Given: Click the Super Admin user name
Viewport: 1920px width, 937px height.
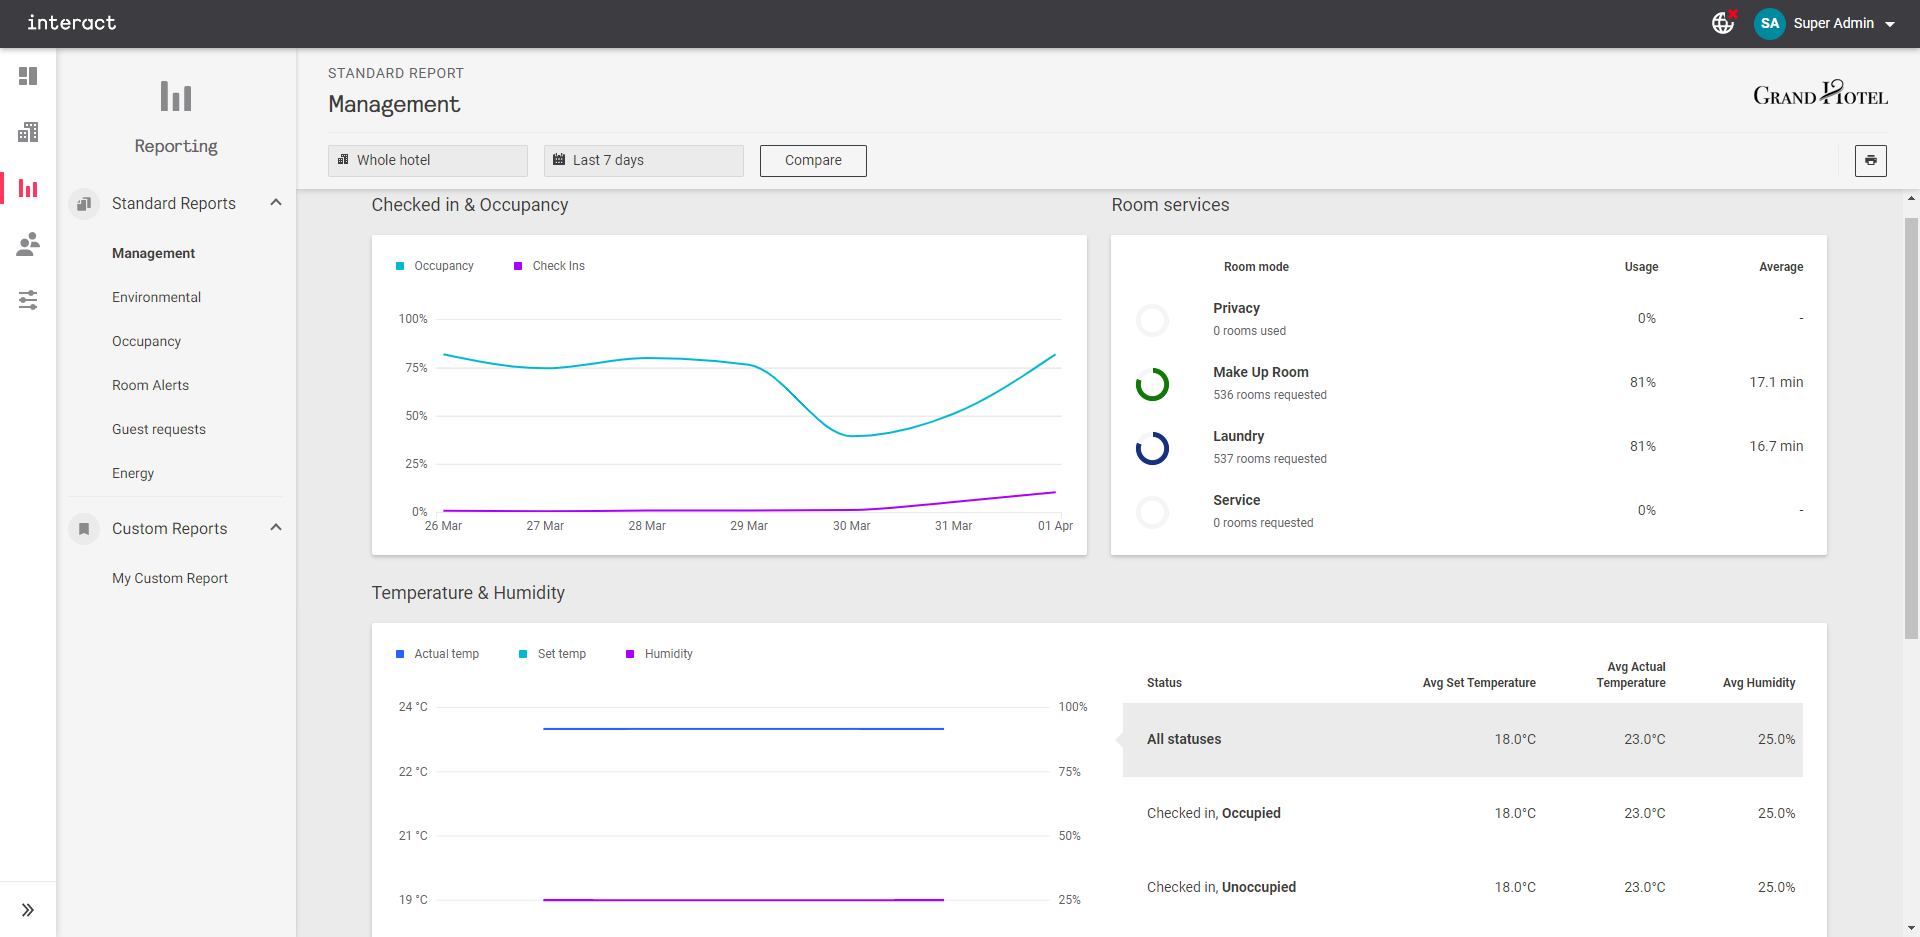Looking at the screenshot, I should click(x=1834, y=23).
